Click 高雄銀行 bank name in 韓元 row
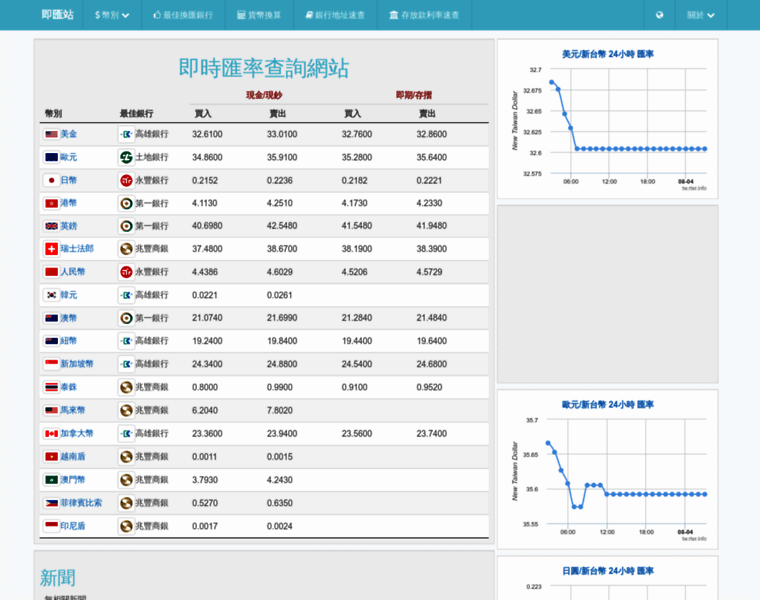Screen dimensions: 760x600 [152, 295]
